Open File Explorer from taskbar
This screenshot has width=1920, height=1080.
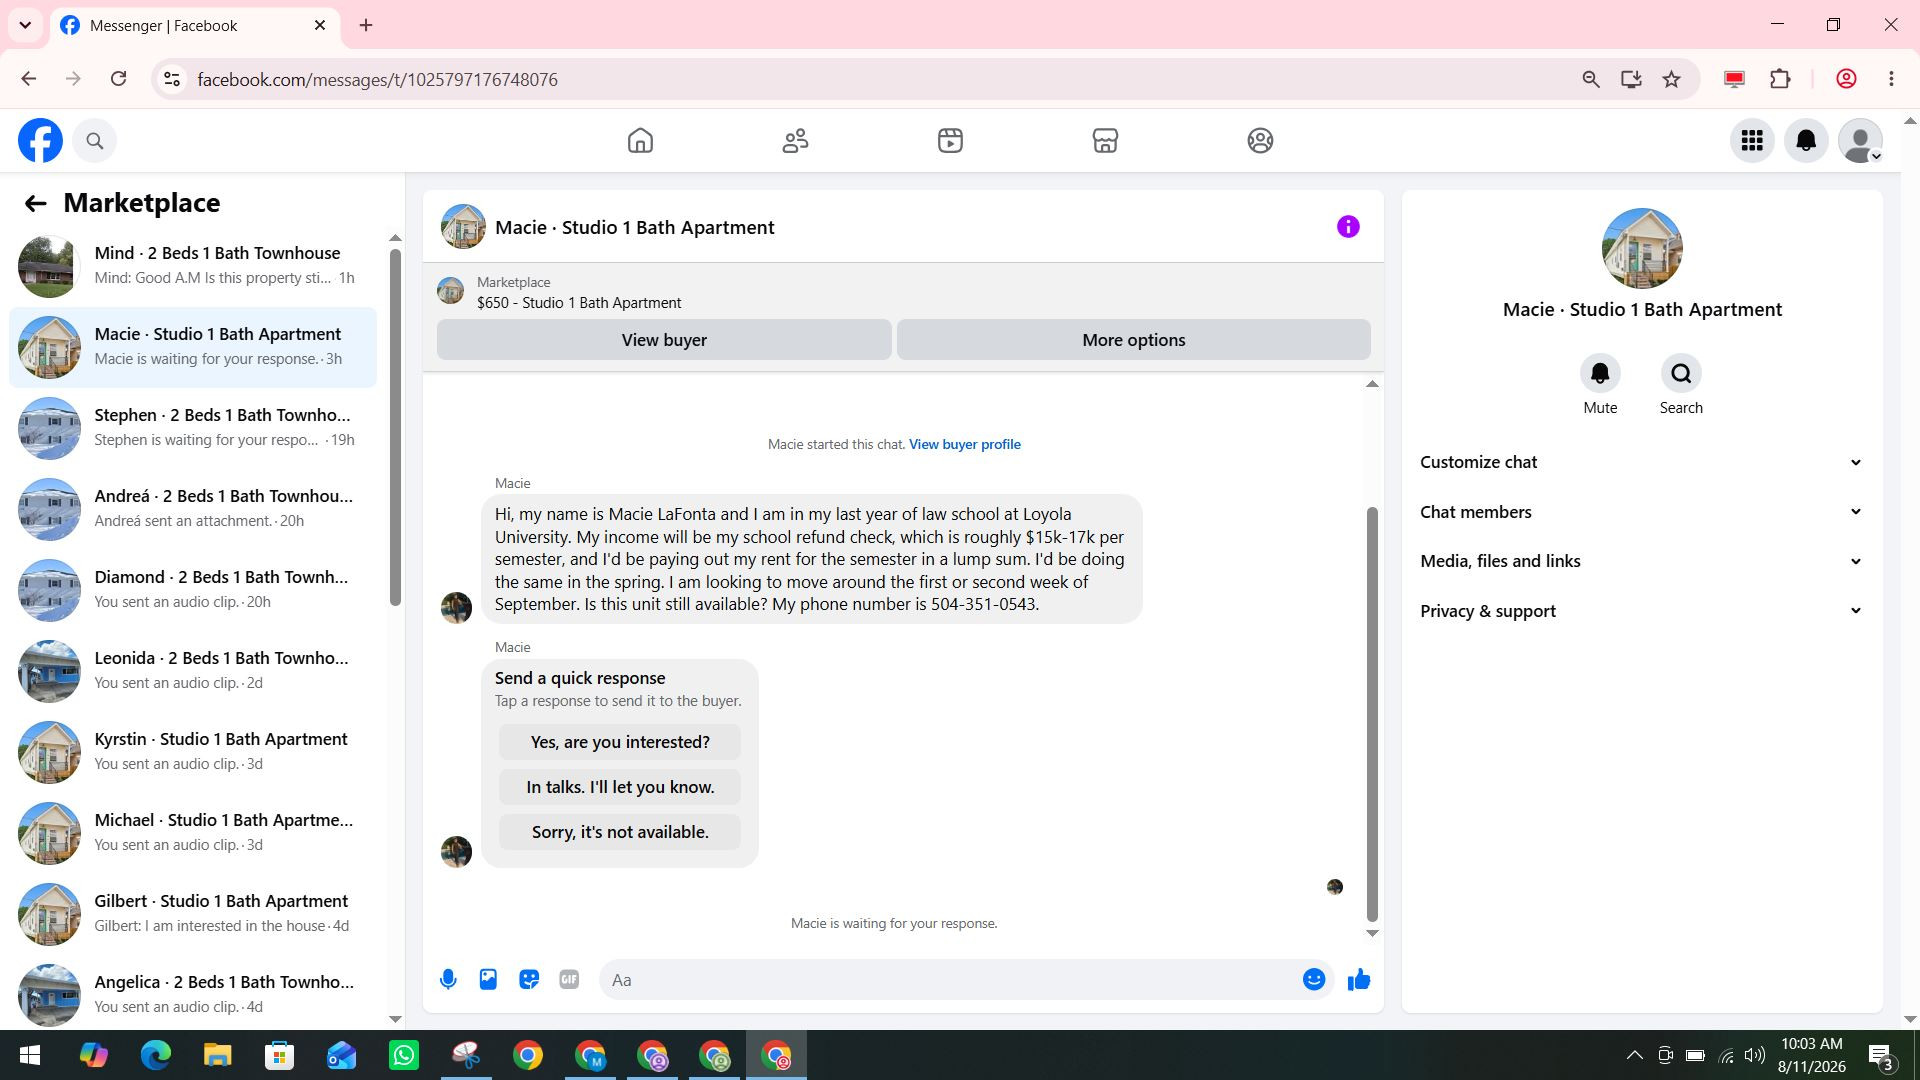218,1056
